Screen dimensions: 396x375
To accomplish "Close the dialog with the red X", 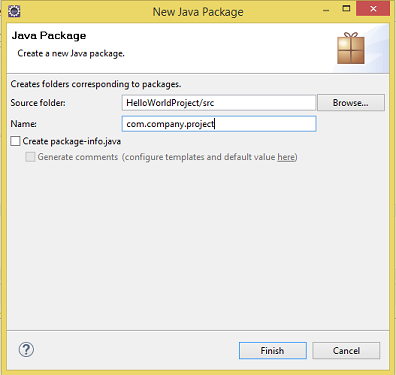I will coord(373,9).
